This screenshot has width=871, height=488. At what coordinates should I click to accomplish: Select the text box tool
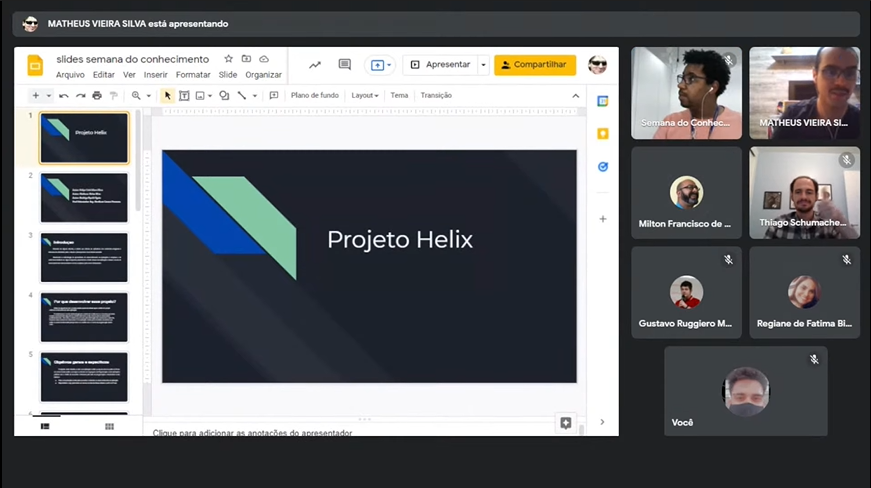184,96
